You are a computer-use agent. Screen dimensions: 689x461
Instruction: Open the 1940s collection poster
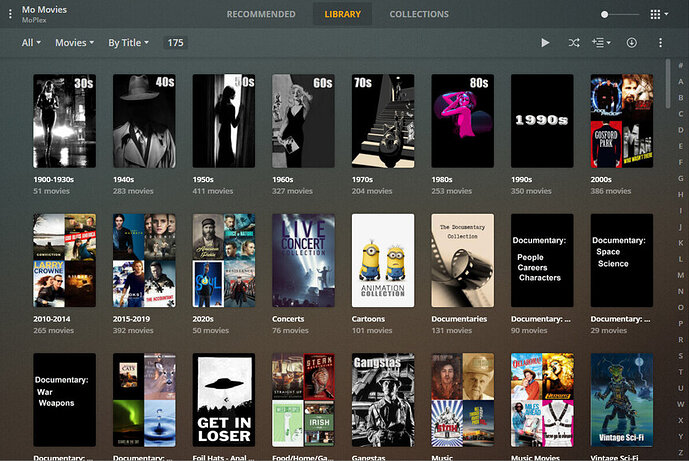tap(144, 121)
